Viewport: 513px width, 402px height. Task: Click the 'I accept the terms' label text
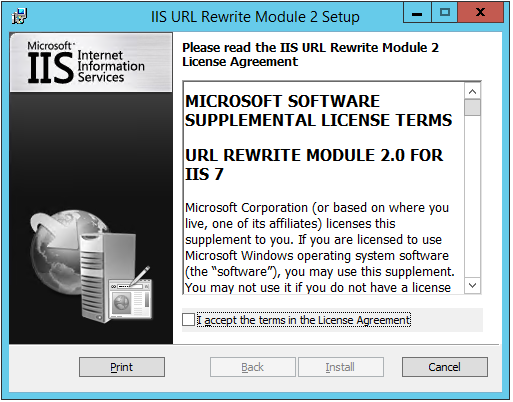point(304,320)
